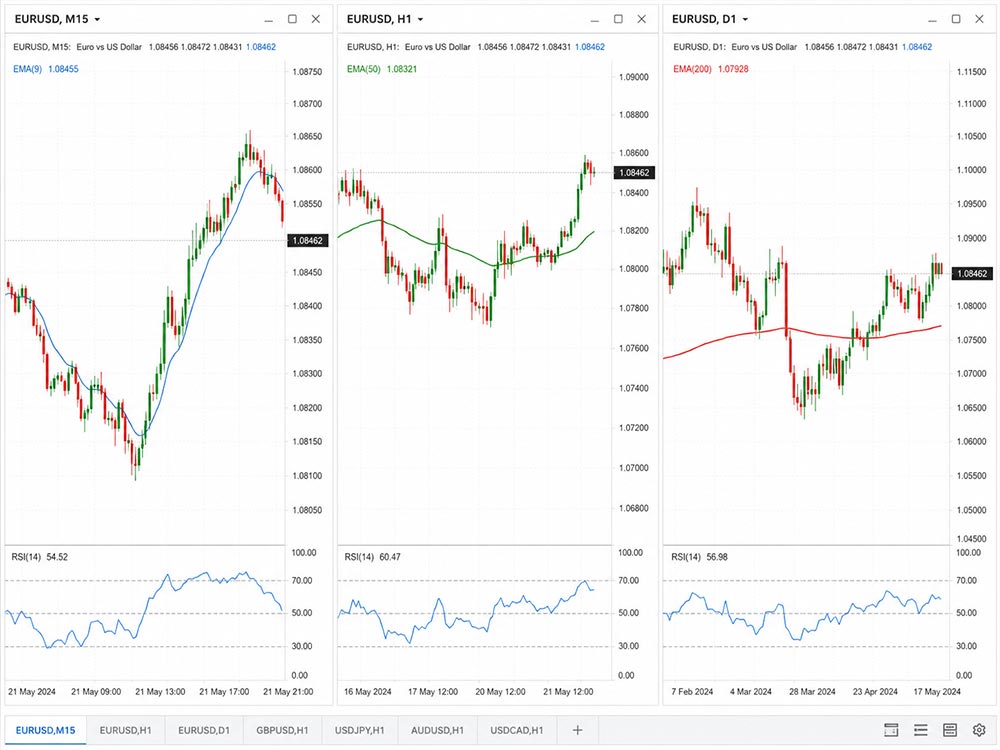Expand the EURUSD, H1 title dropdown

click(420, 20)
